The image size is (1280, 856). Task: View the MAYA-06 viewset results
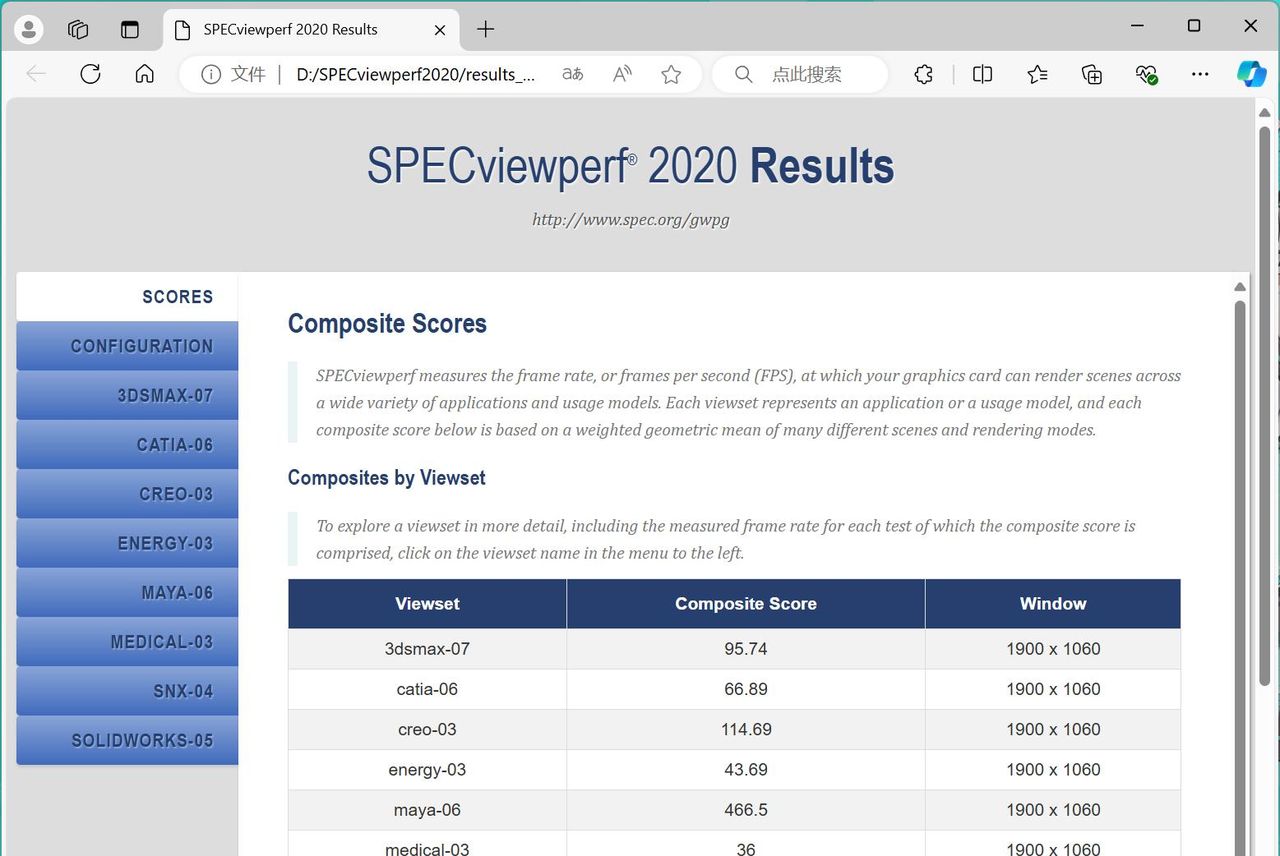coord(127,593)
